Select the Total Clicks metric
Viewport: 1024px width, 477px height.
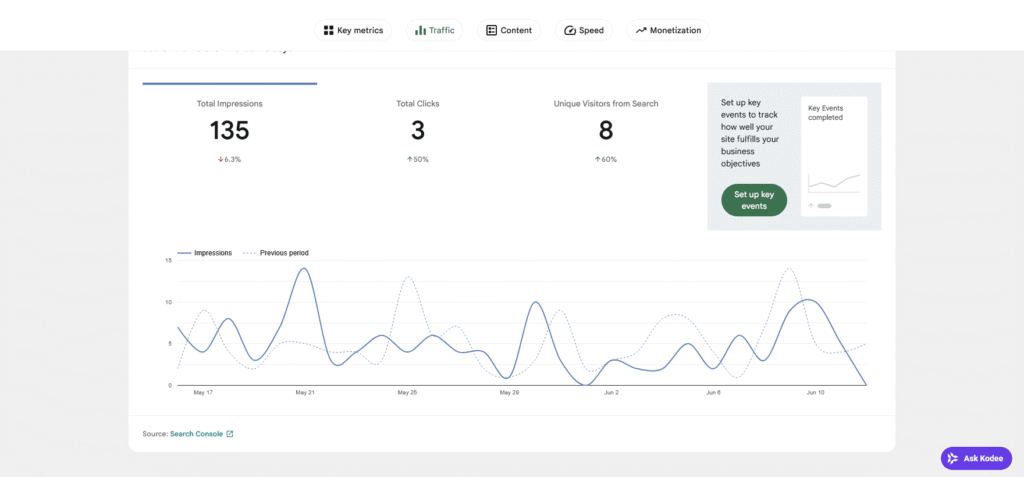tap(417, 131)
